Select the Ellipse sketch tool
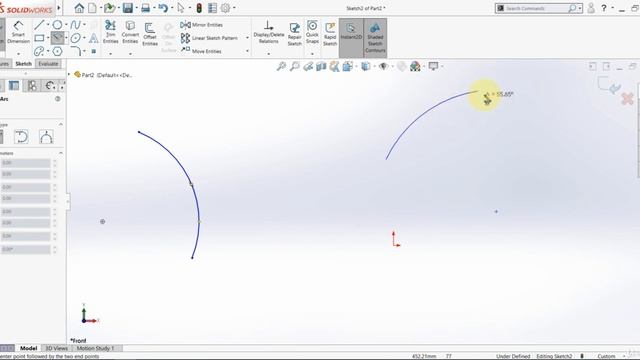Image resolution: width=640 pixels, height=360 pixels. click(x=75, y=38)
